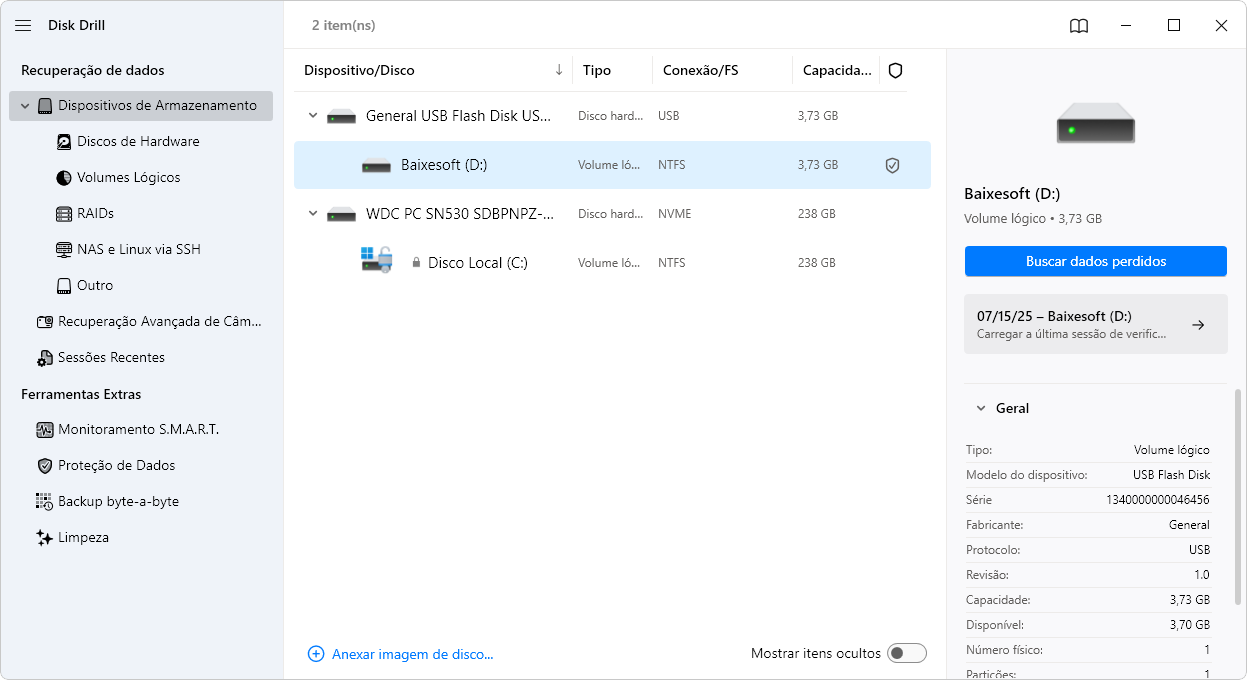Open Proteção de Dados menu item
The height and width of the screenshot is (680, 1247).
pos(116,465)
